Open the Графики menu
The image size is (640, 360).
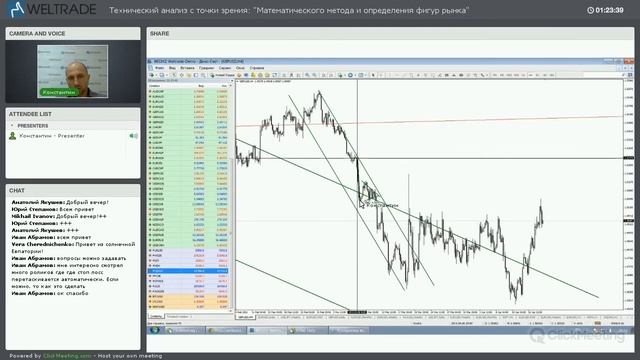[x=207, y=68]
